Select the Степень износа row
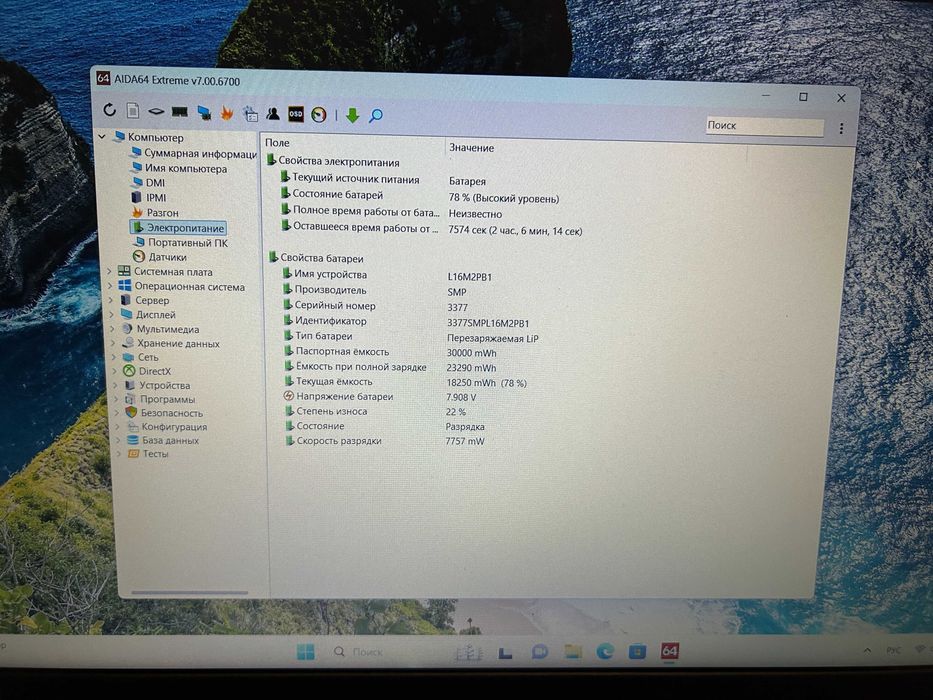Screen dimensions: 933x700 click(375, 411)
